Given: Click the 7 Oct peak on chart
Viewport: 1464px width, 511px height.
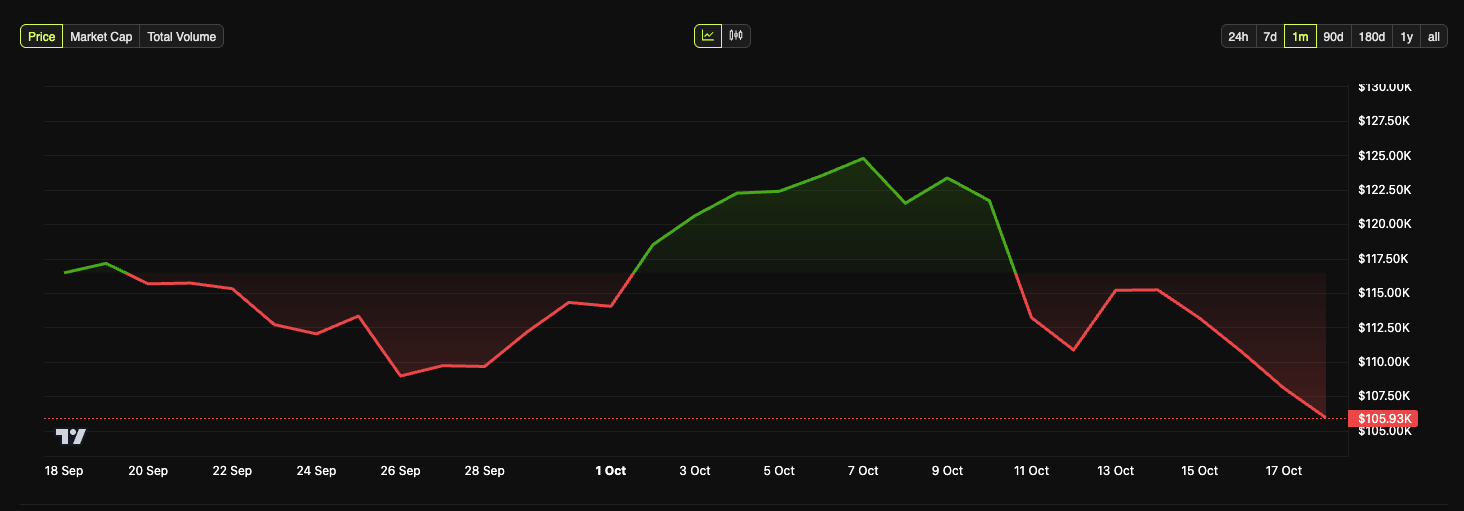Looking at the screenshot, I should point(863,158).
